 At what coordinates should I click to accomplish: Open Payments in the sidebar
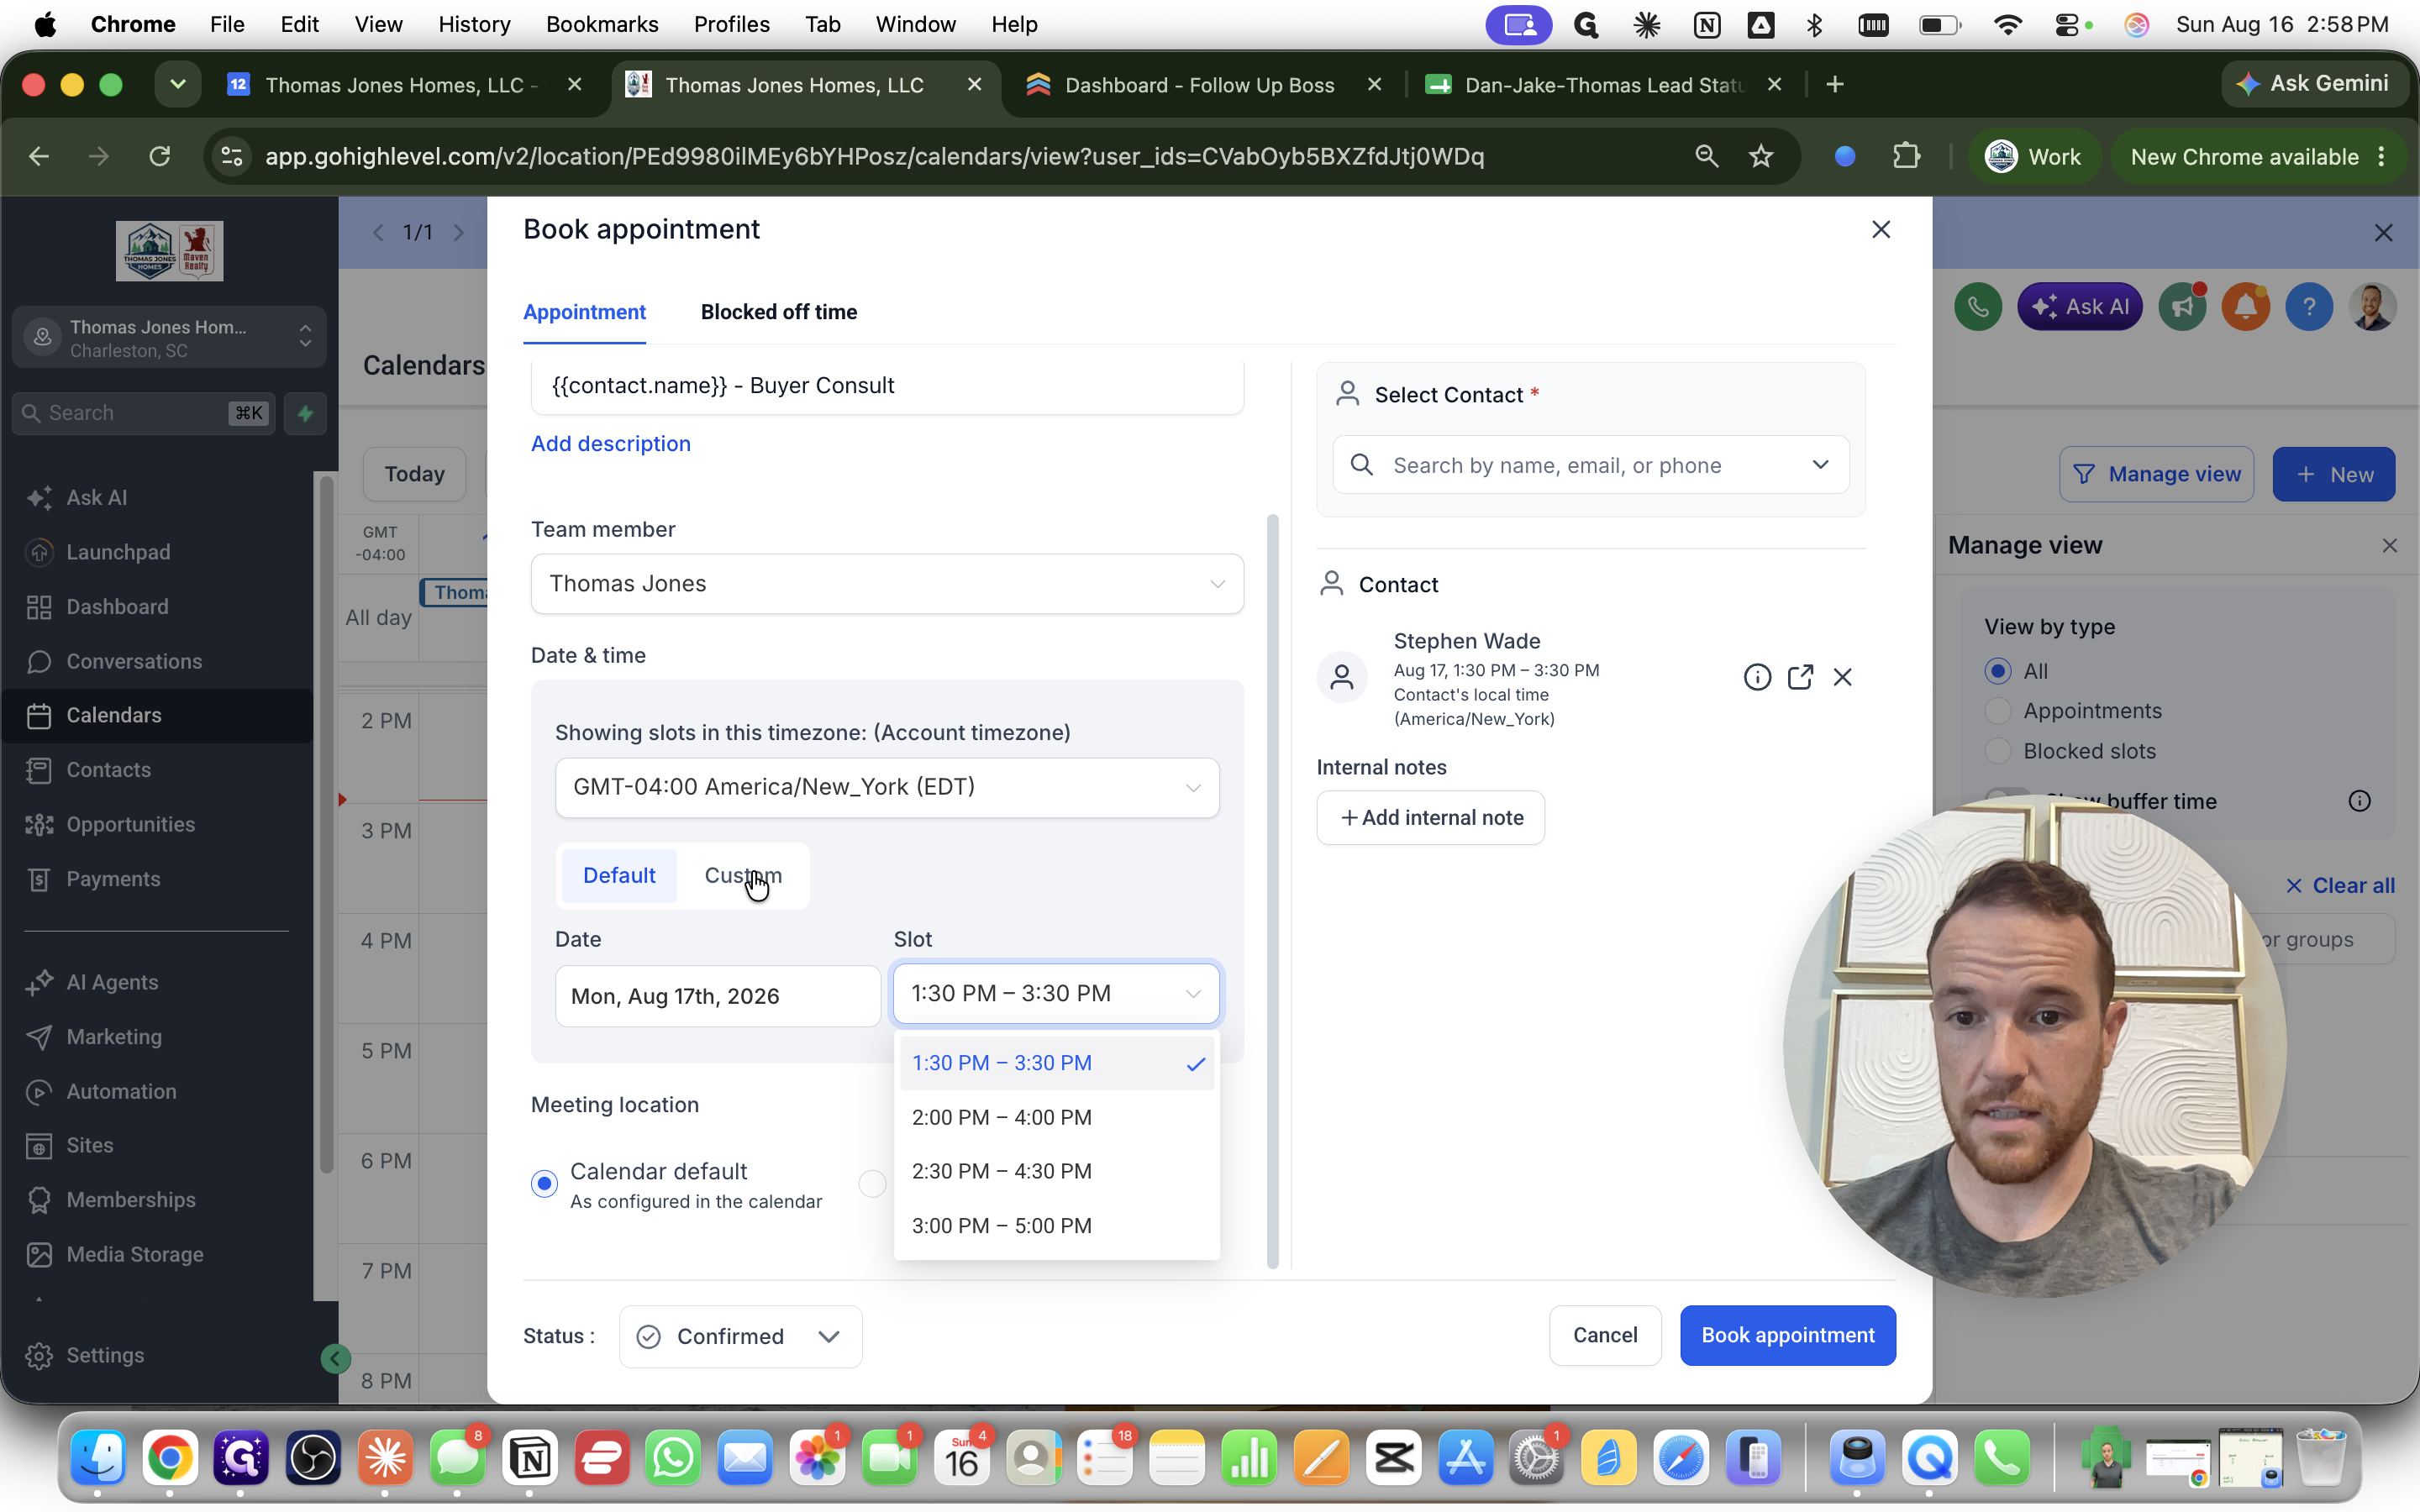coord(113,879)
